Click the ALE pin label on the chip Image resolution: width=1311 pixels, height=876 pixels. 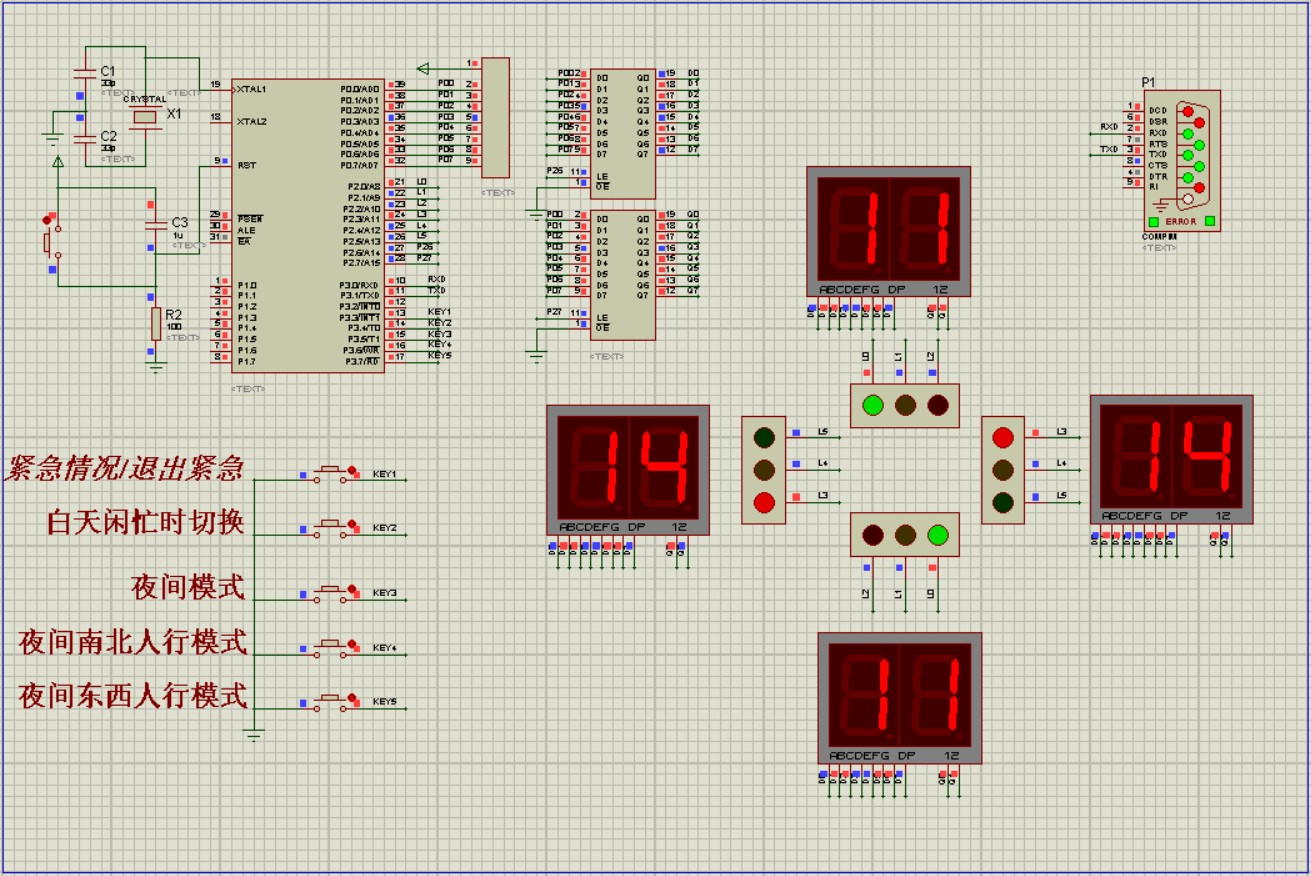click(x=246, y=229)
